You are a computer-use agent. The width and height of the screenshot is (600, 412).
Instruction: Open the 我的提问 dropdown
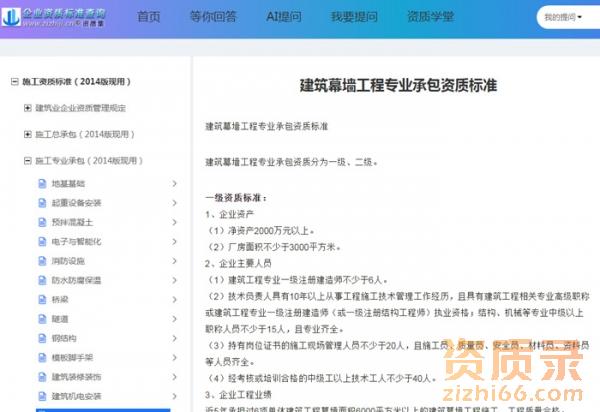(566, 18)
